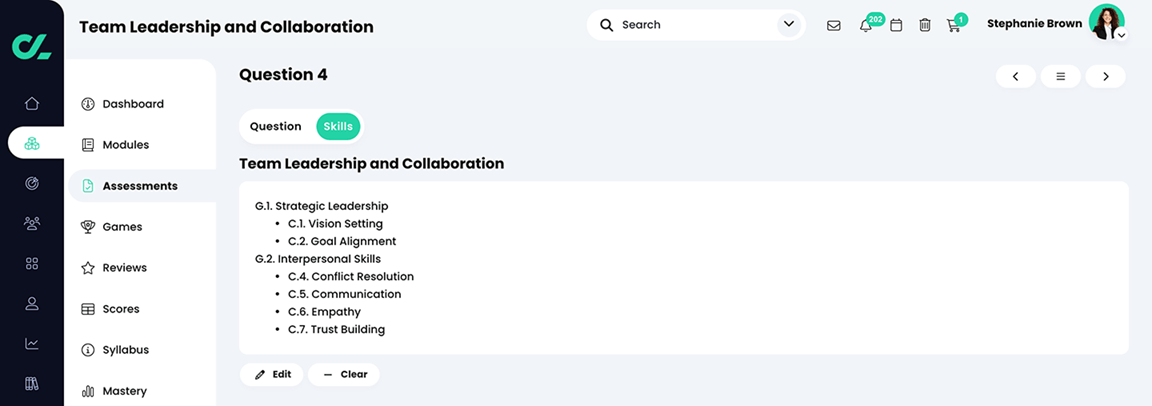Open the grid apps icon in the rail
Image resolution: width=1152 pixels, height=406 pixels.
pyautogui.click(x=32, y=264)
